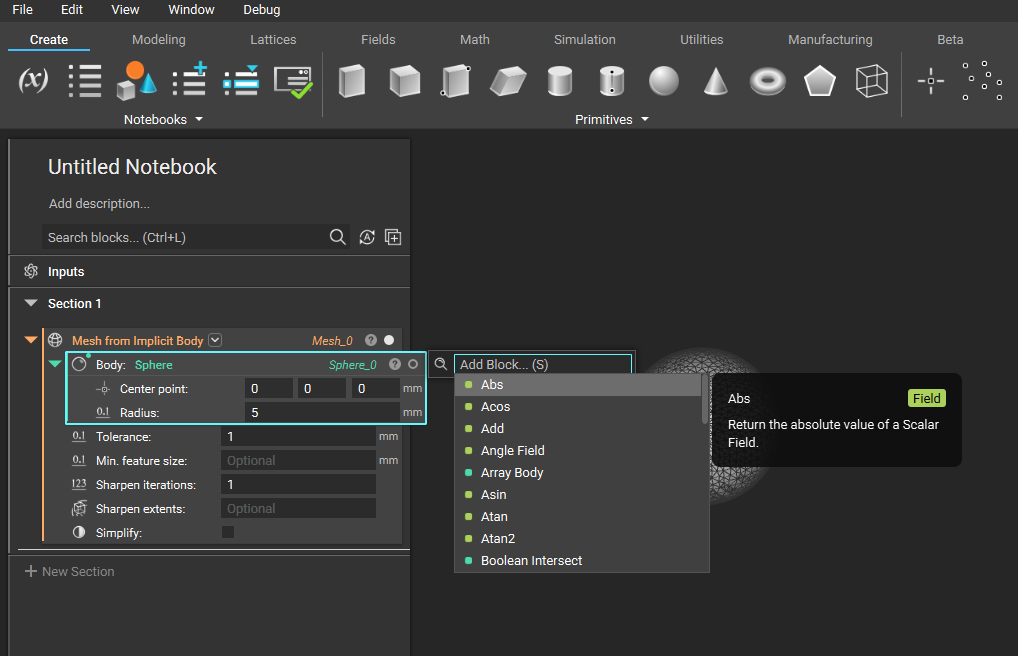Image resolution: width=1018 pixels, height=656 pixels.
Task: Switch to the Utilities tab
Action: tap(701, 40)
